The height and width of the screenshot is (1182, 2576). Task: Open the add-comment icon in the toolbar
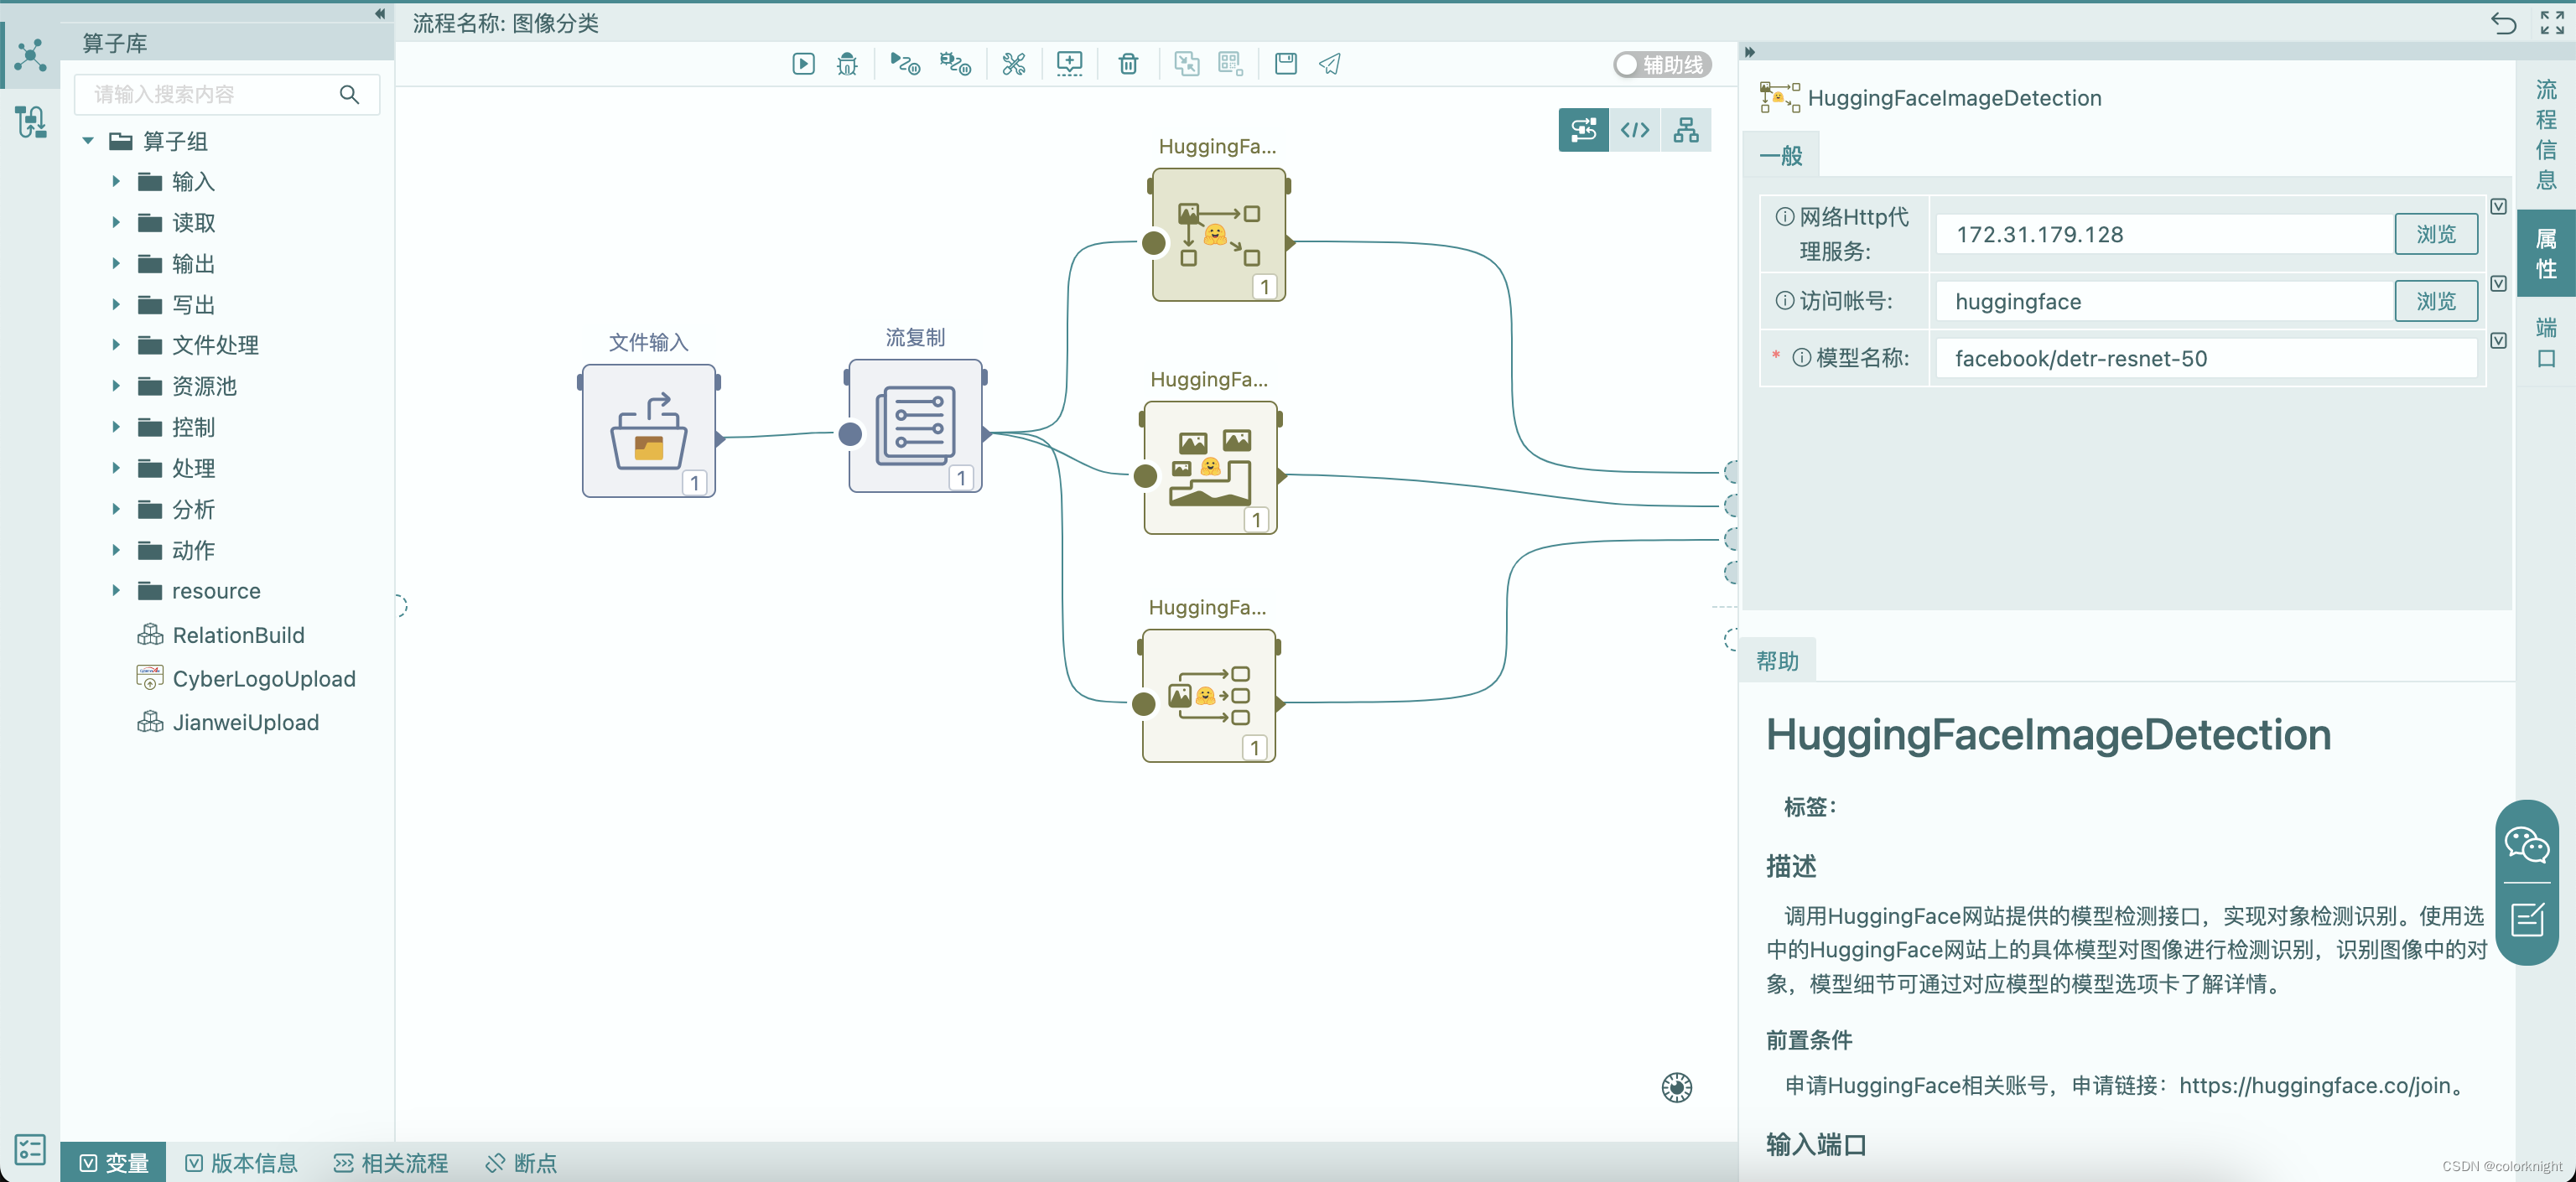1069,63
